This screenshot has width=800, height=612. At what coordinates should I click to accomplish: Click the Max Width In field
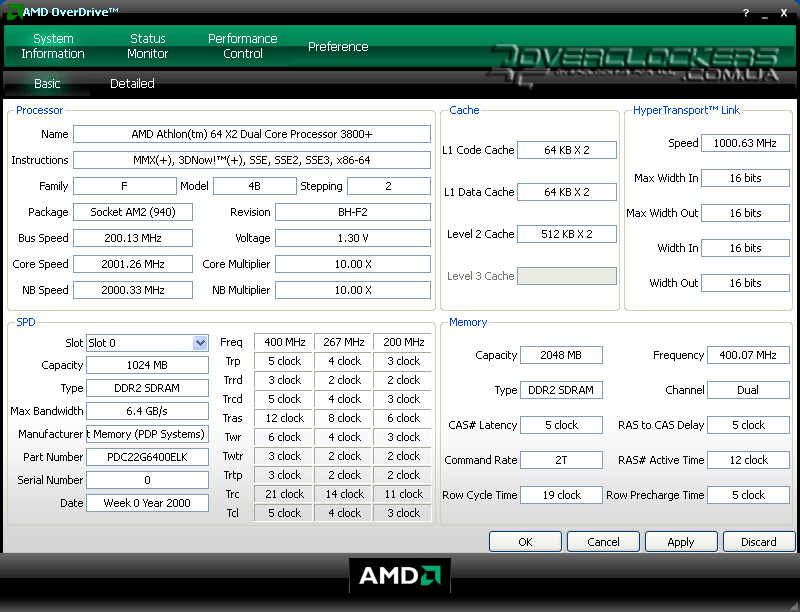[x=745, y=178]
